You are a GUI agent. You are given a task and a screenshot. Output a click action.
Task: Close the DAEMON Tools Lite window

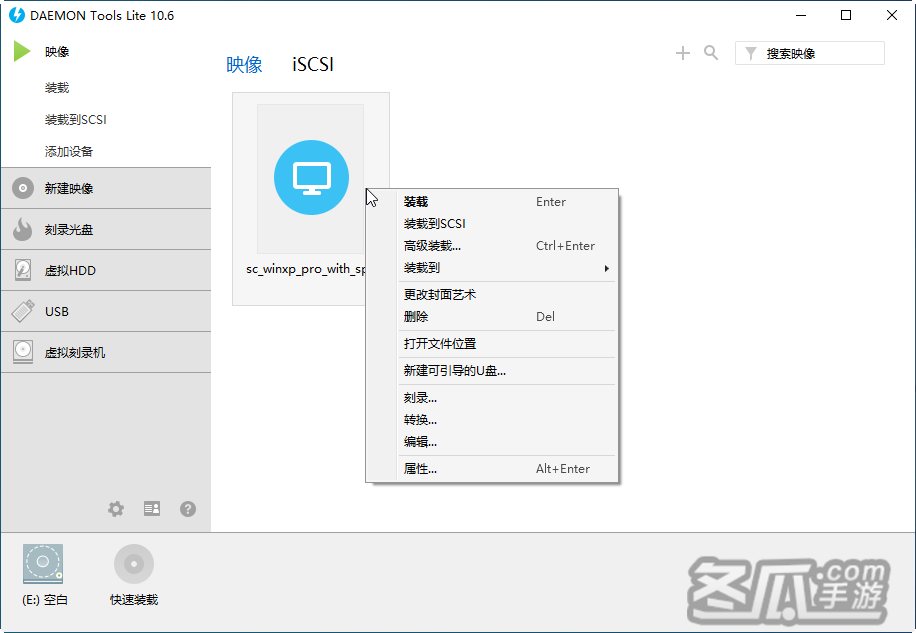(891, 15)
